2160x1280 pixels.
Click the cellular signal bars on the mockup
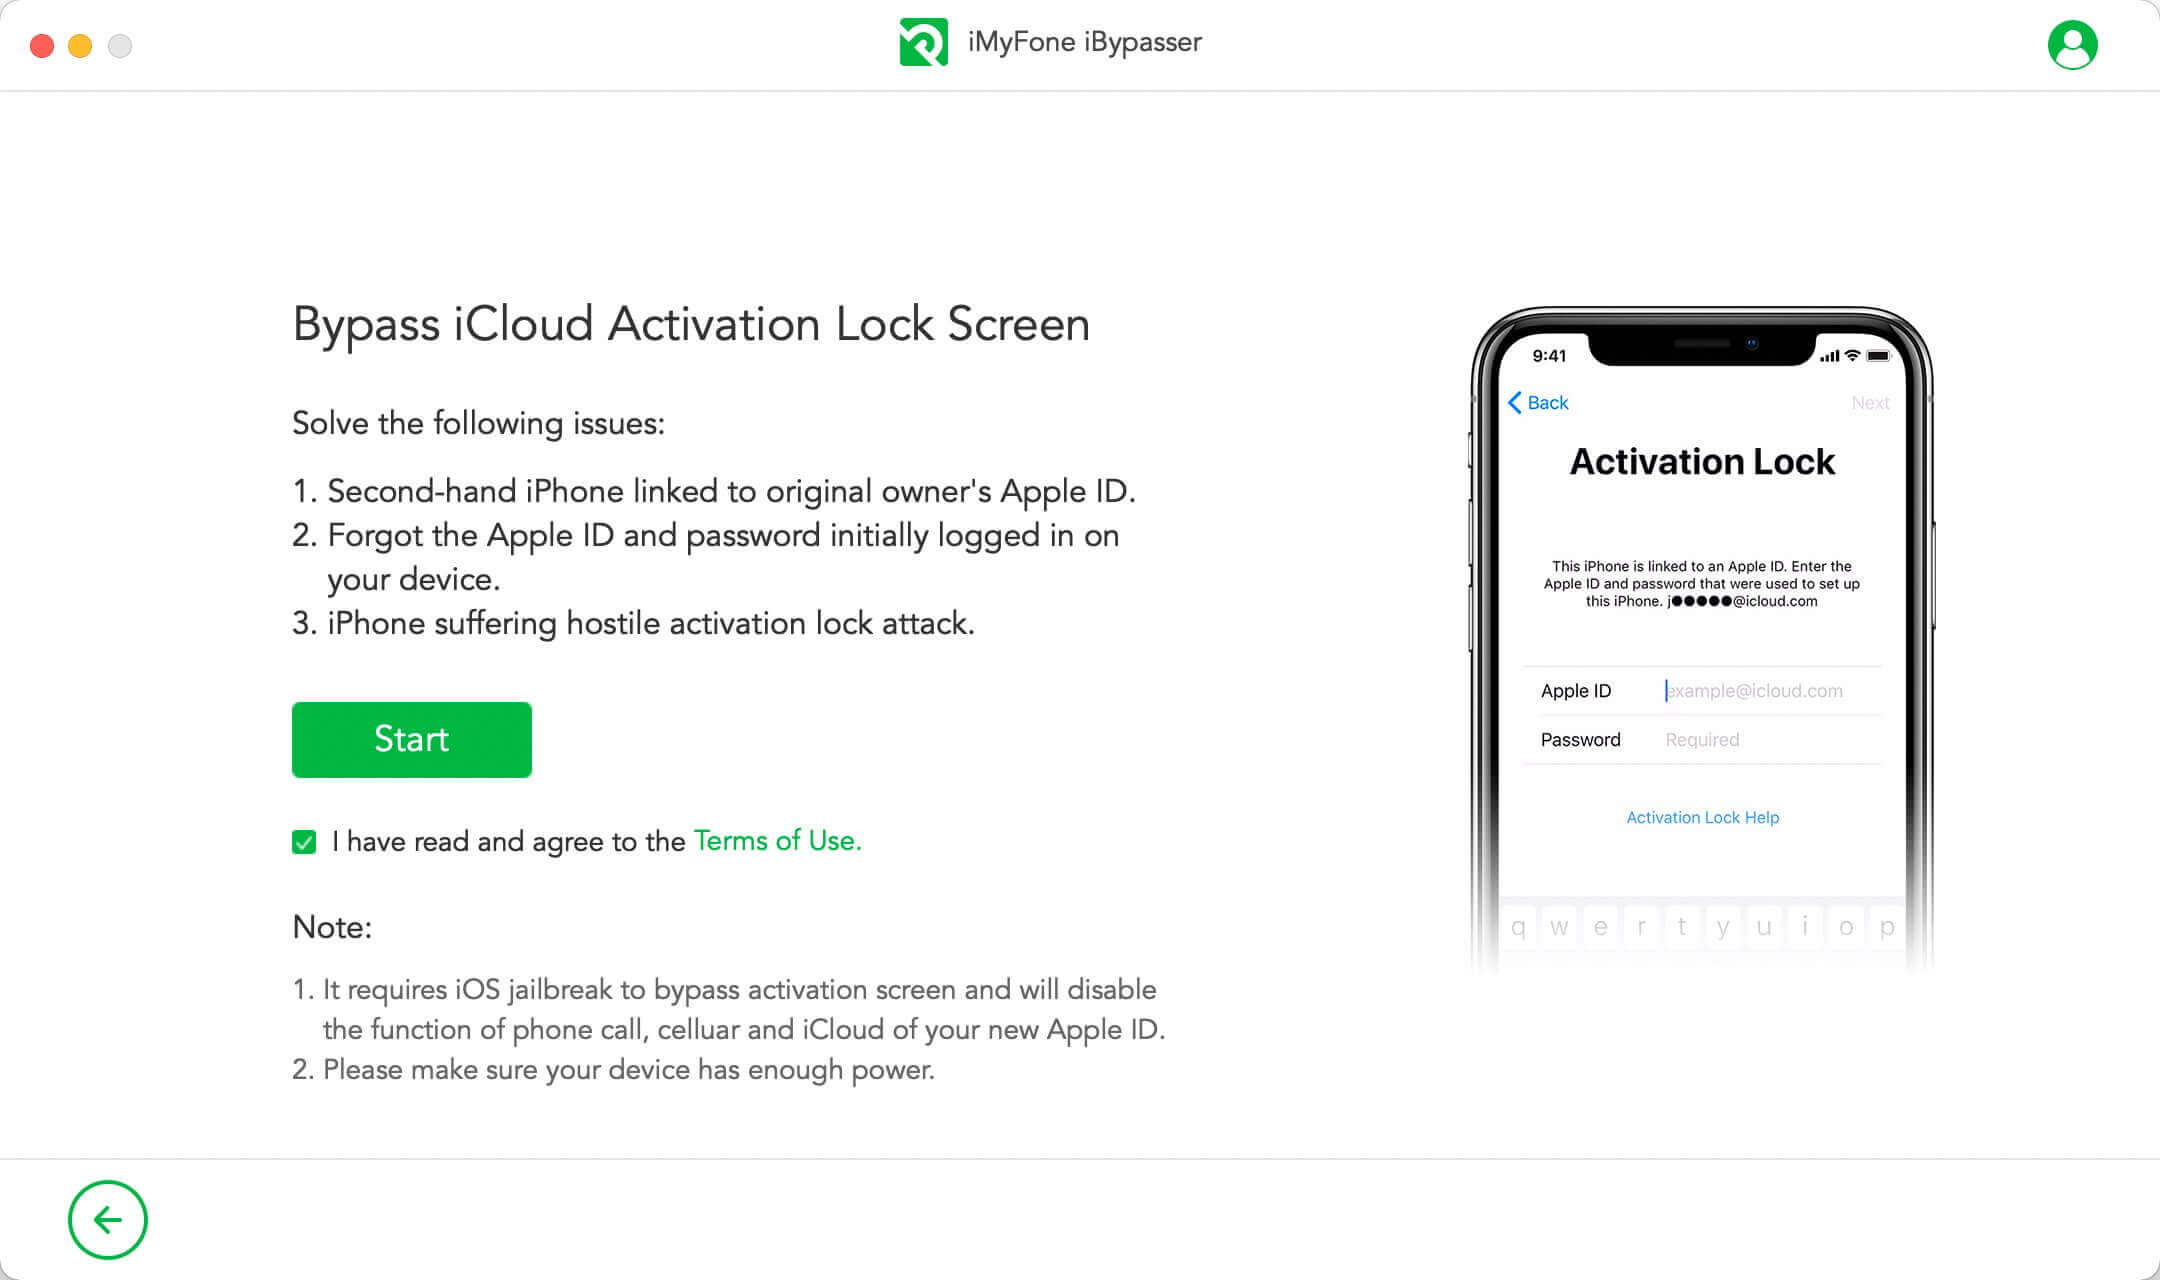(1828, 355)
